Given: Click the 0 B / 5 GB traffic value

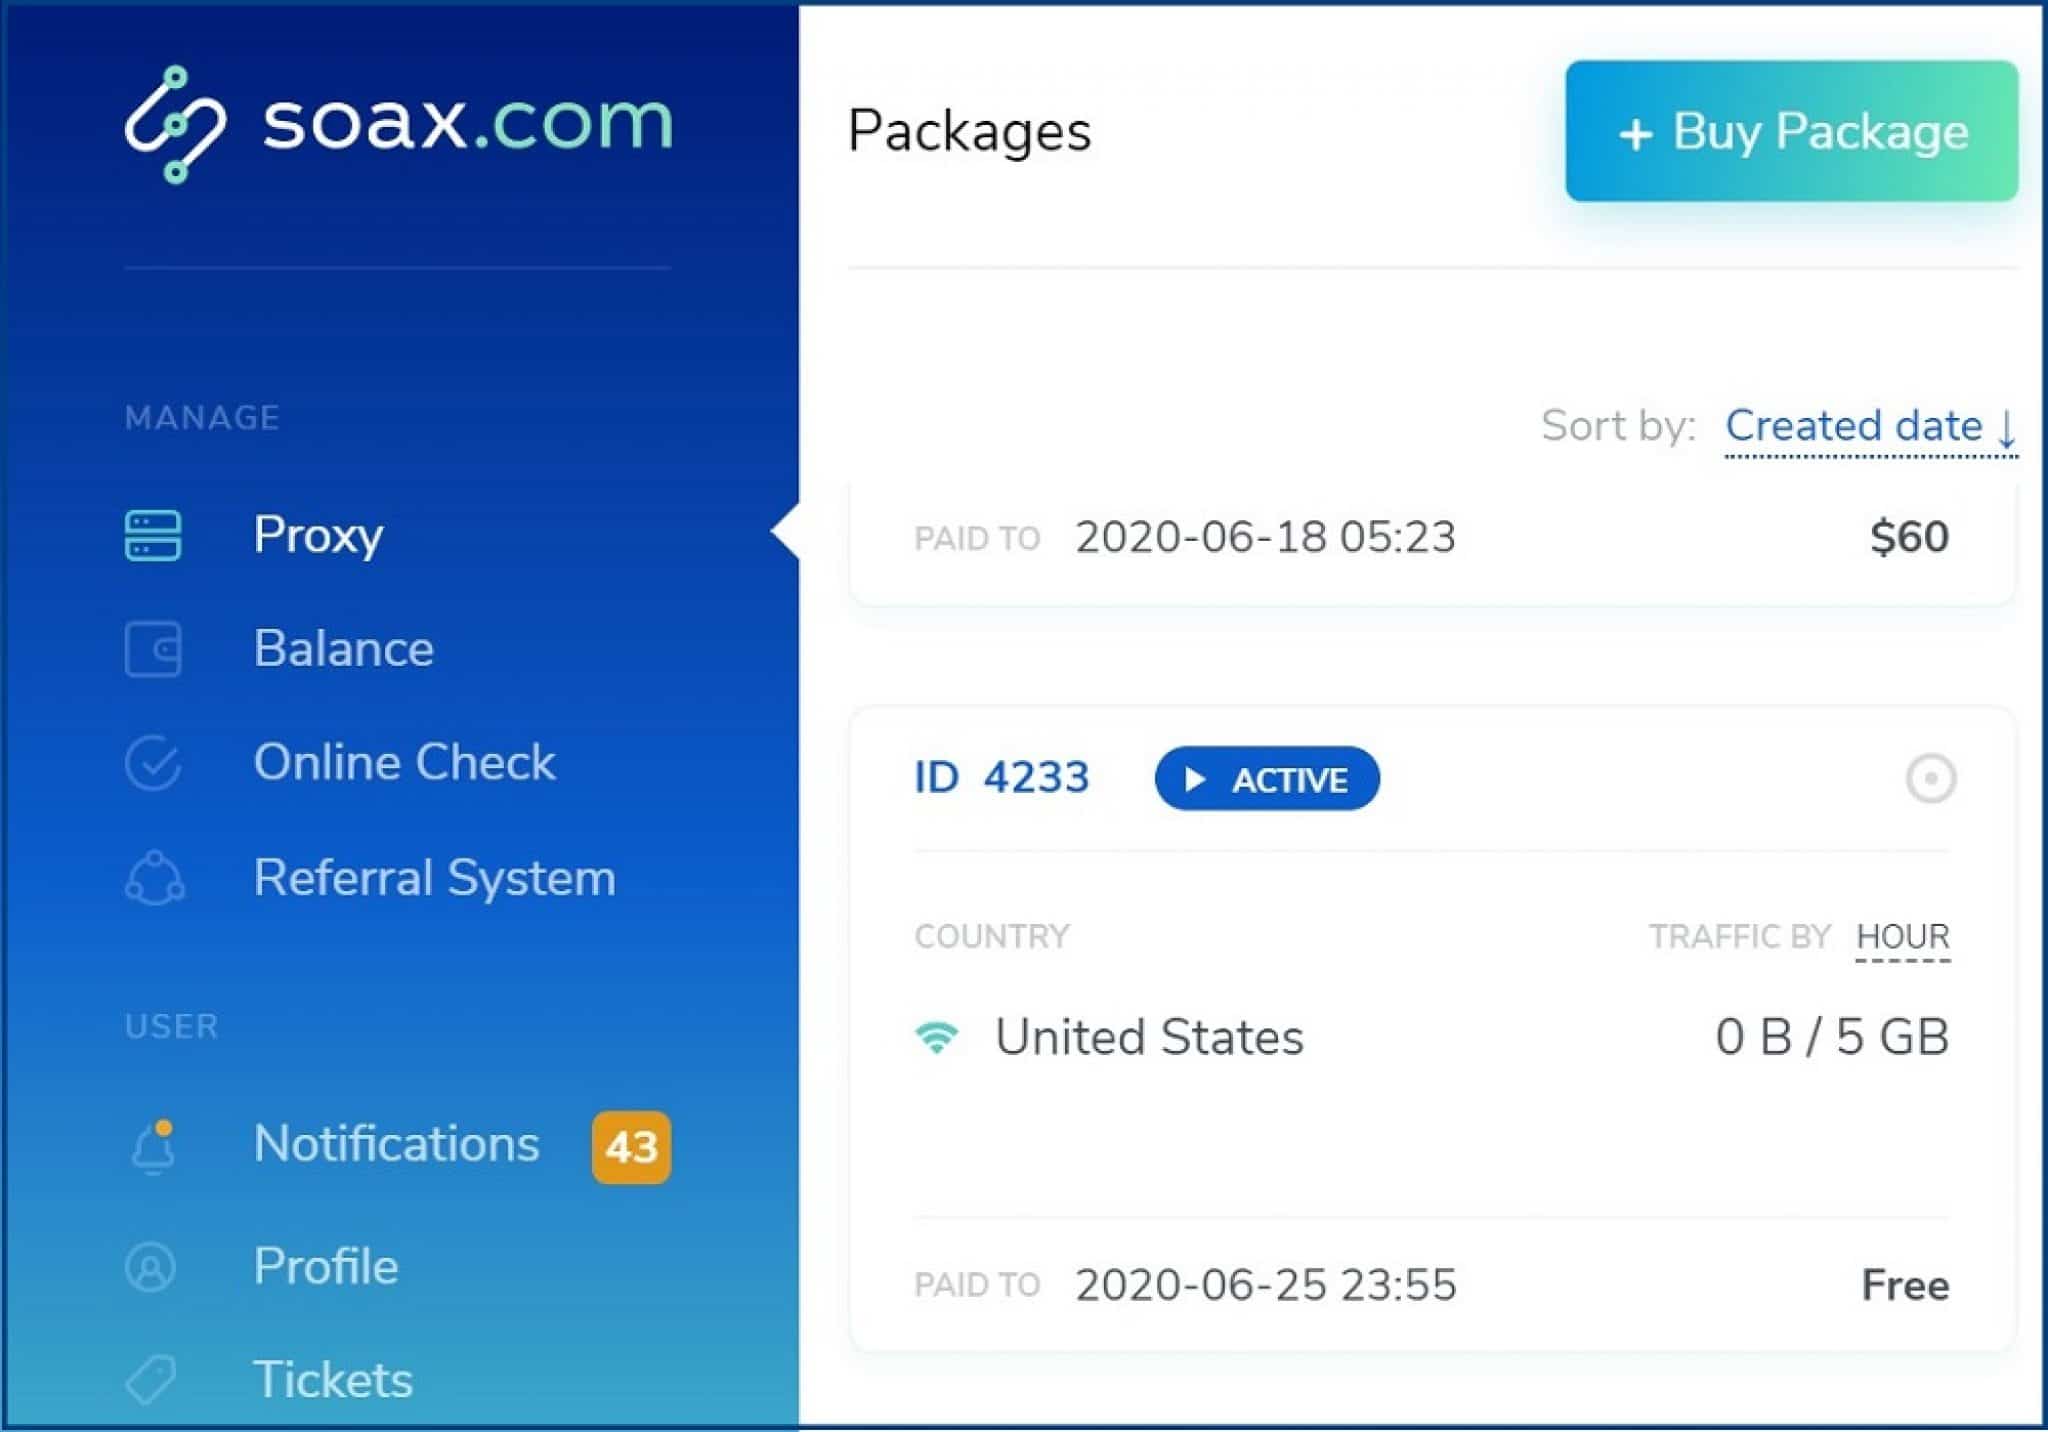Looking at the screenshot, I should [1832, 1037].
